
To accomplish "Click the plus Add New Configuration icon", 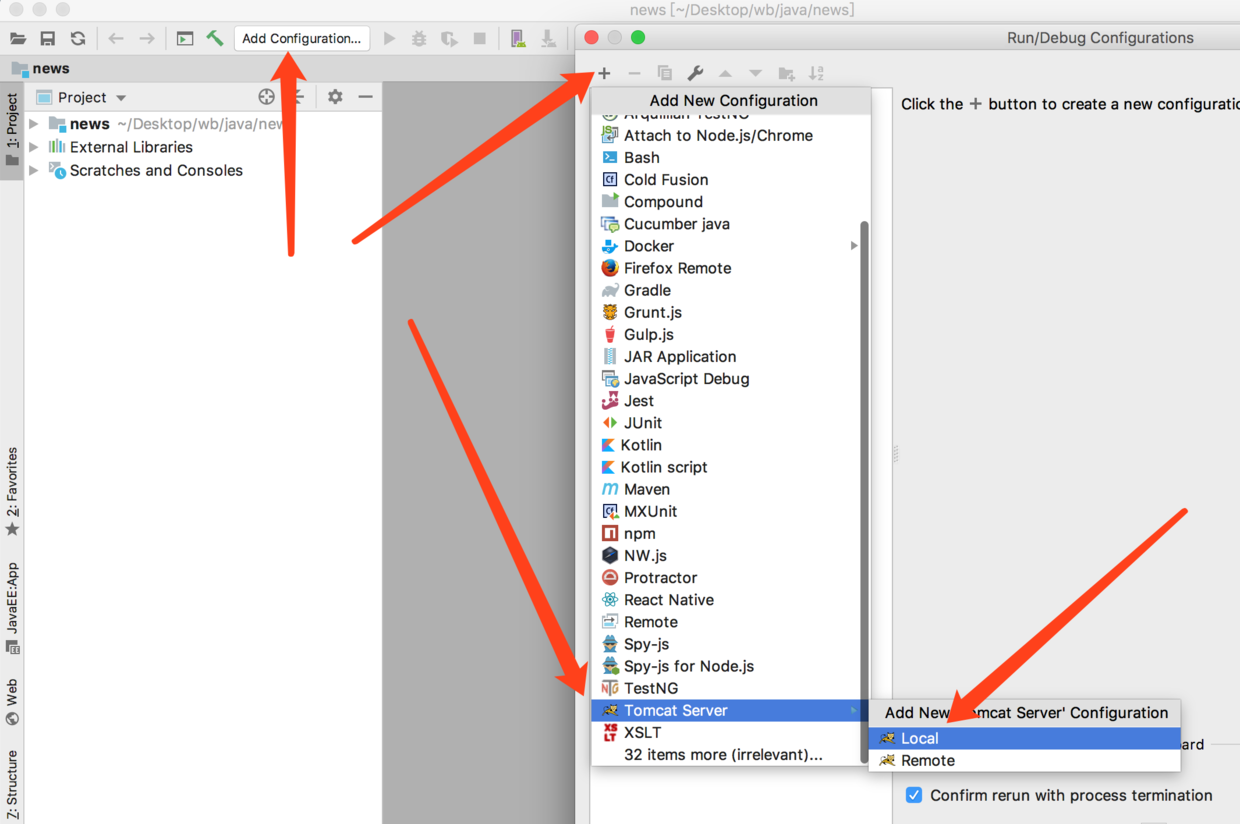I will point(604,73).
